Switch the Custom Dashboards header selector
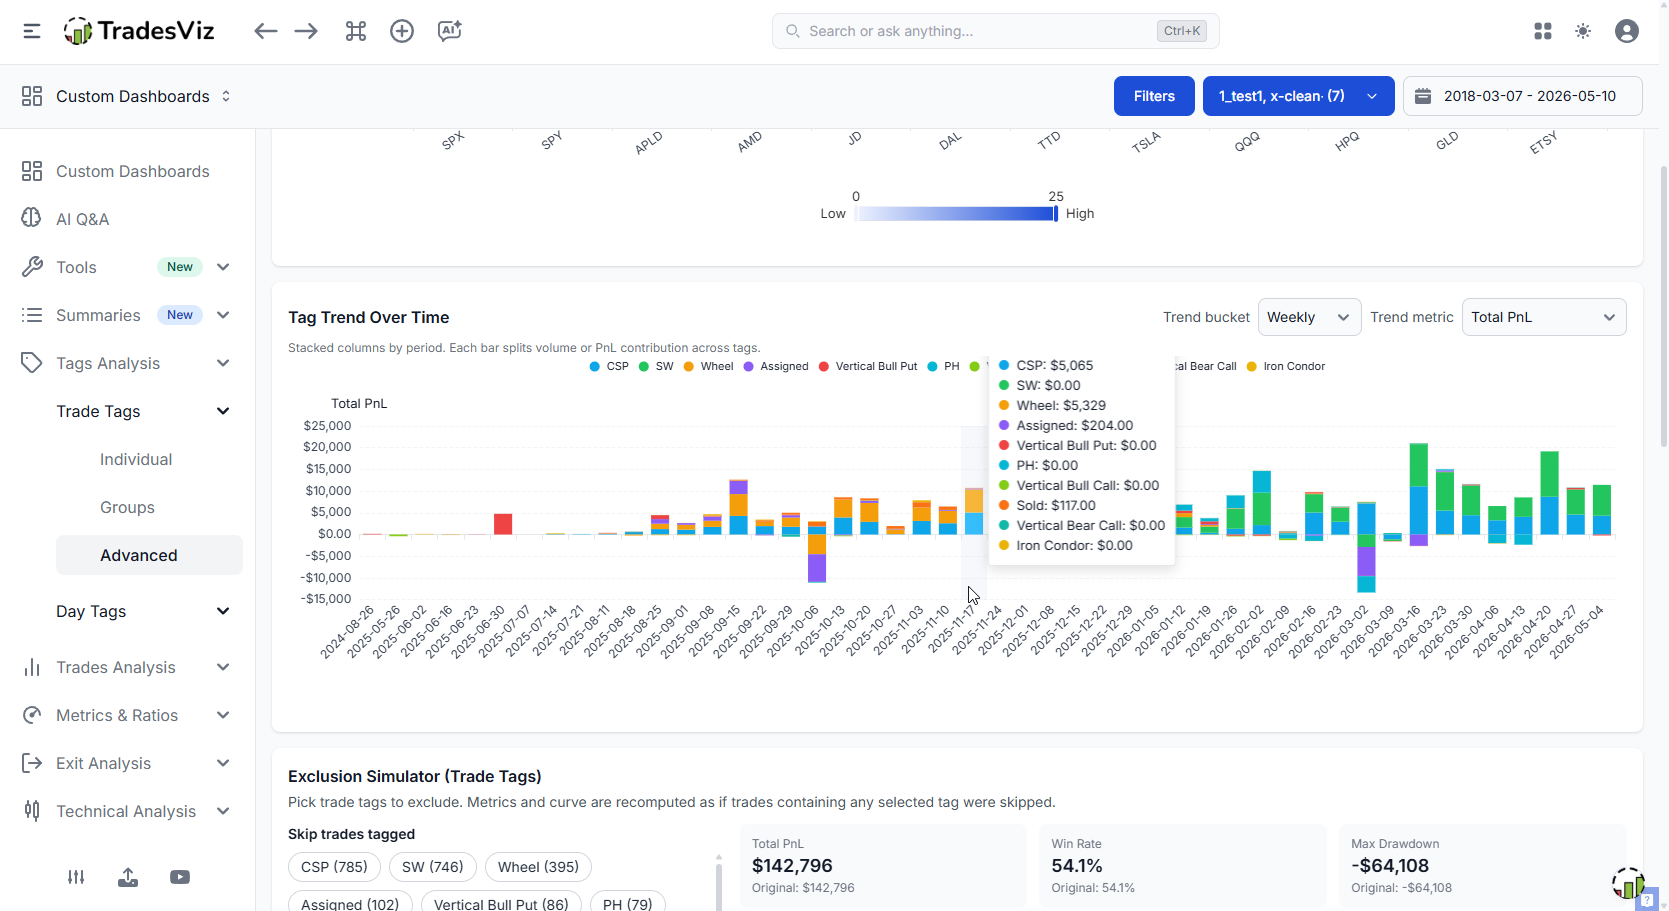The image size is (1669, 911). tap(126, 96)
